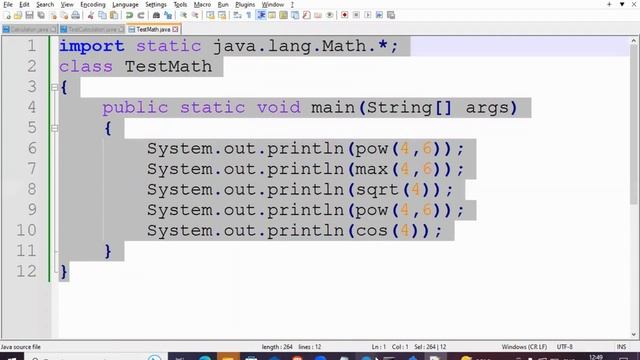Toggle INS mode in the status bar
This screenshot has width=640, height=360.
tap(621, 347)
